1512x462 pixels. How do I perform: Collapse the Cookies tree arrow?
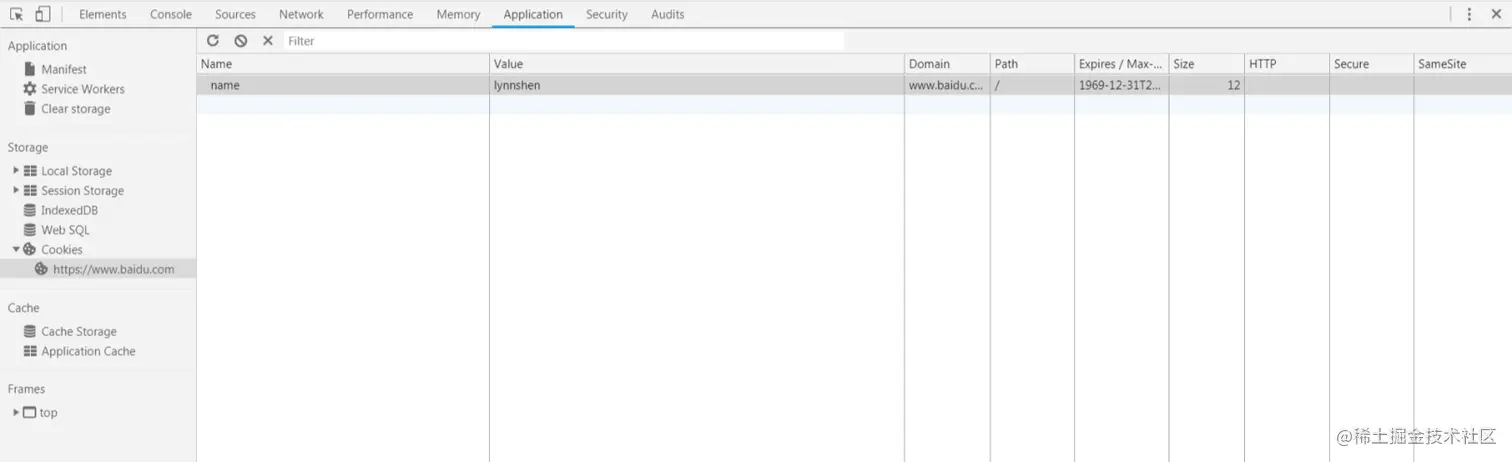tap(16, 249)
